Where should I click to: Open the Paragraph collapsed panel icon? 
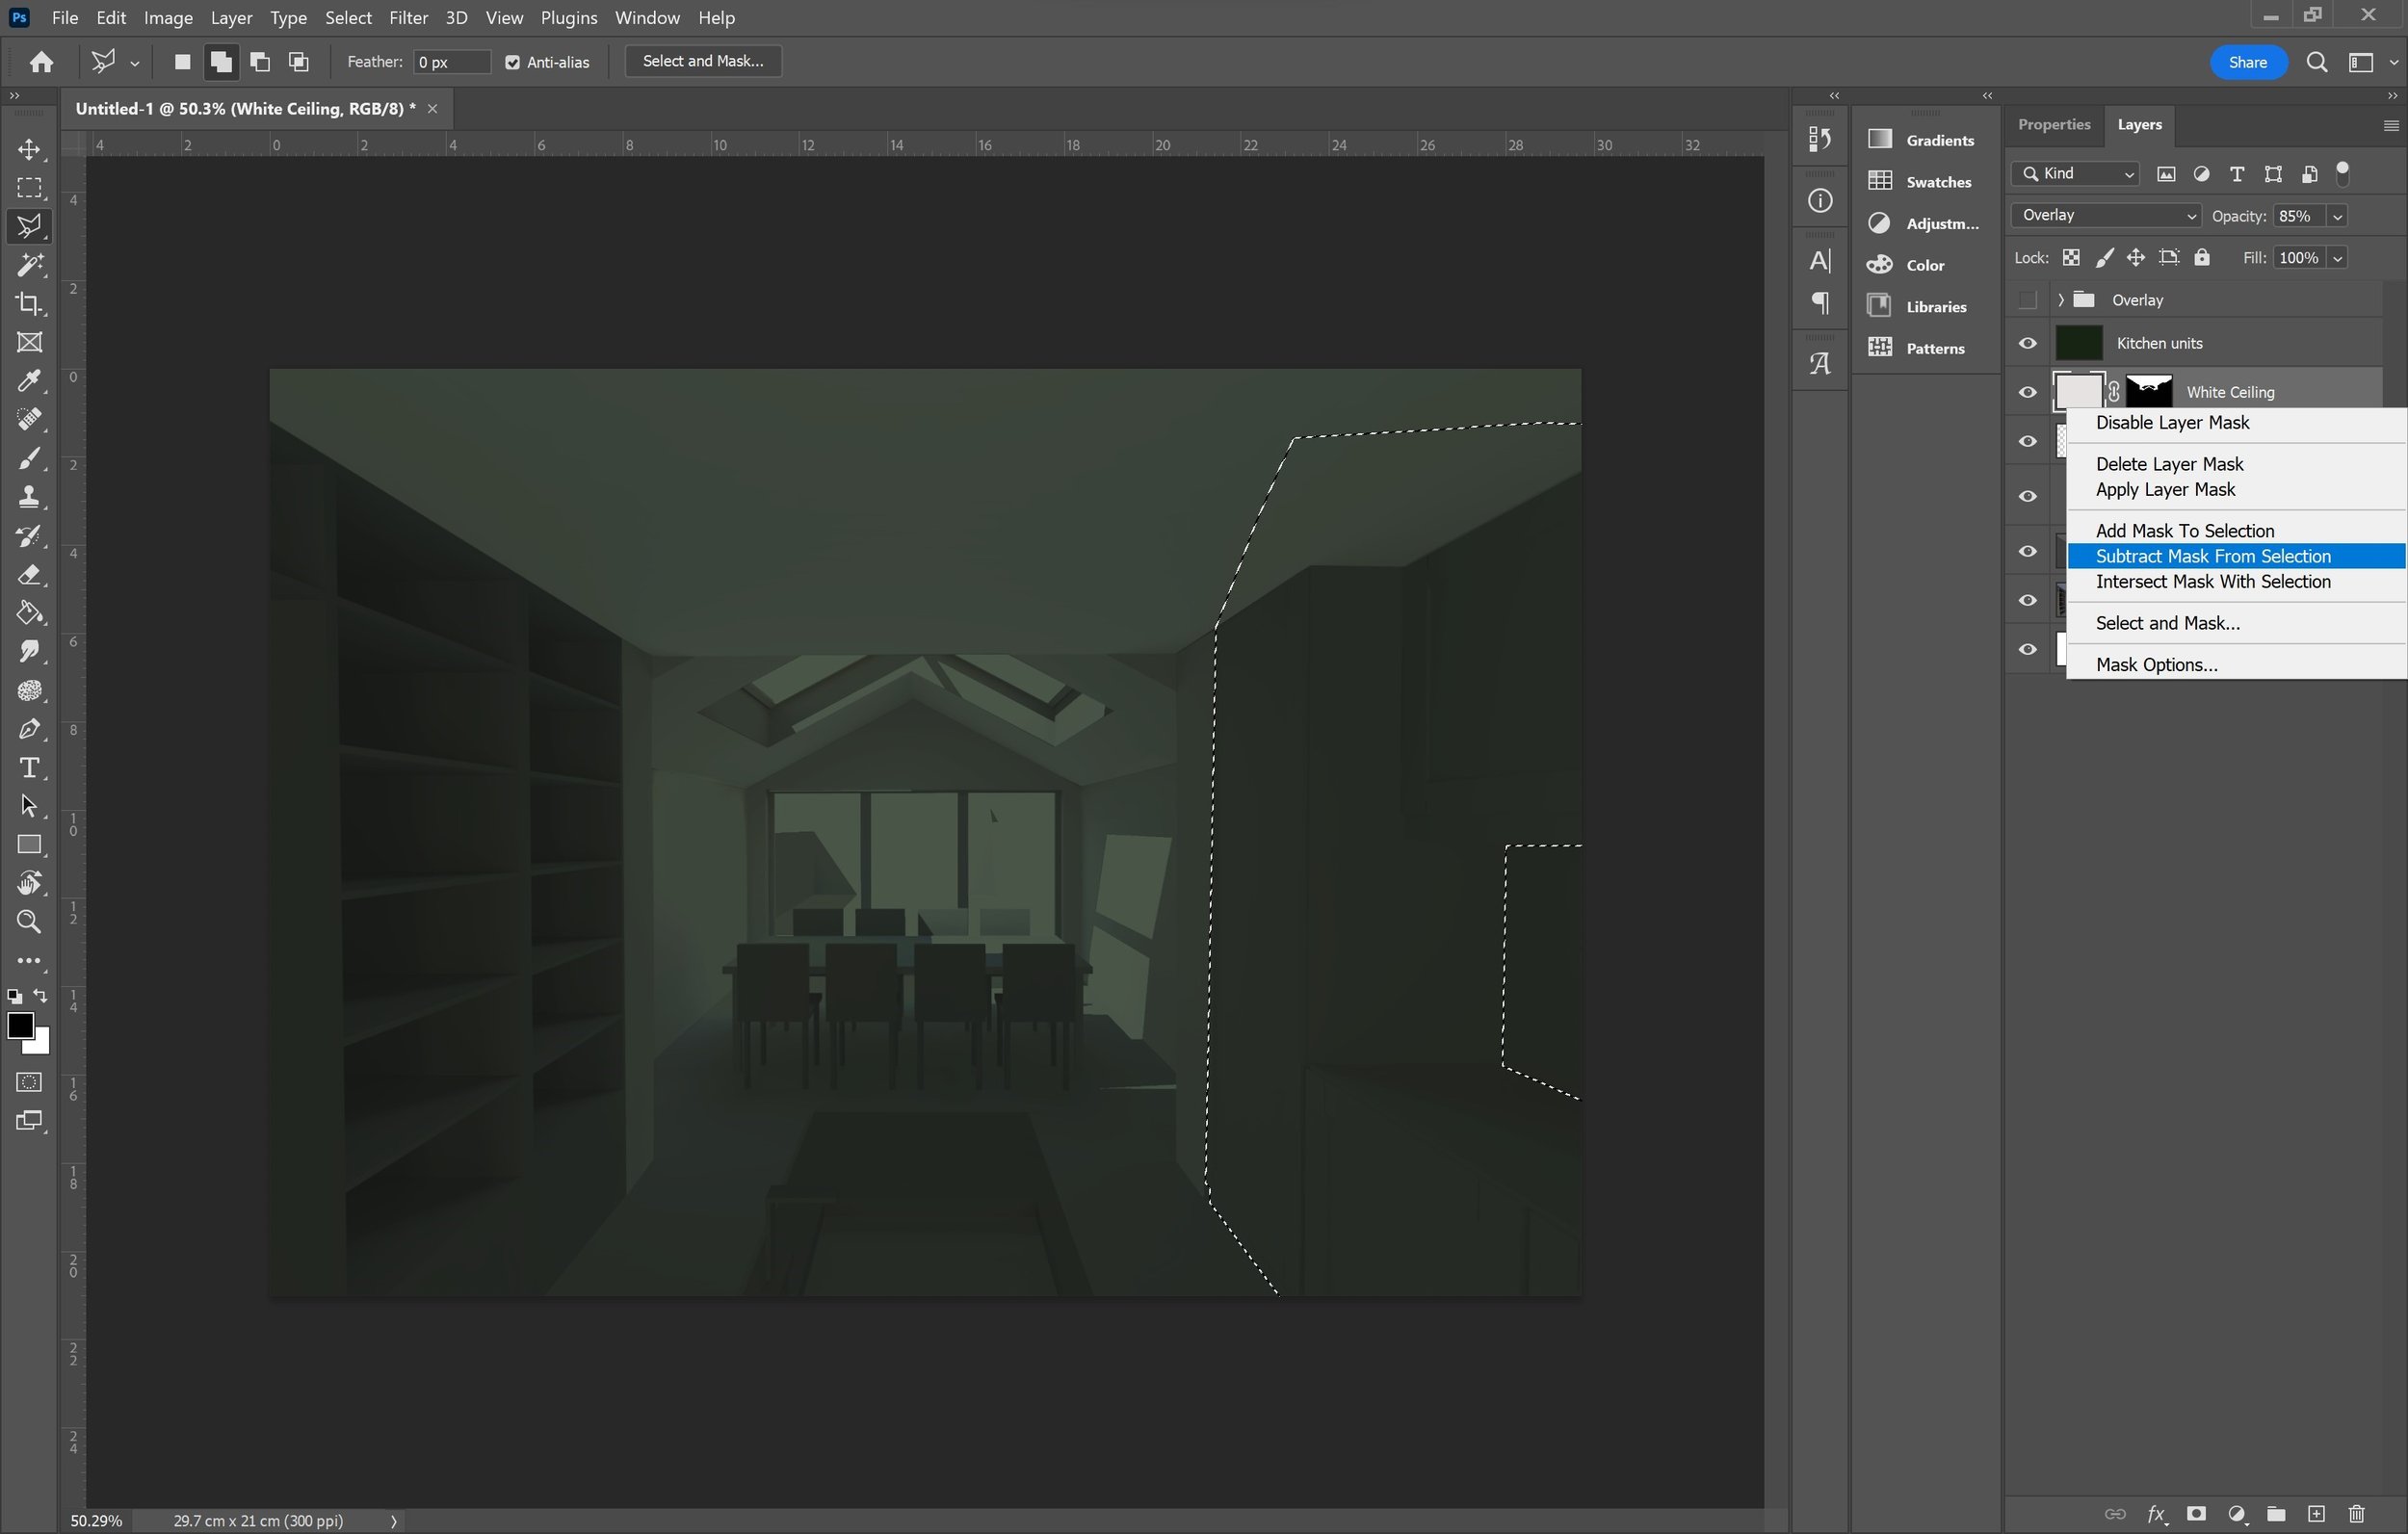point(1820,304)
